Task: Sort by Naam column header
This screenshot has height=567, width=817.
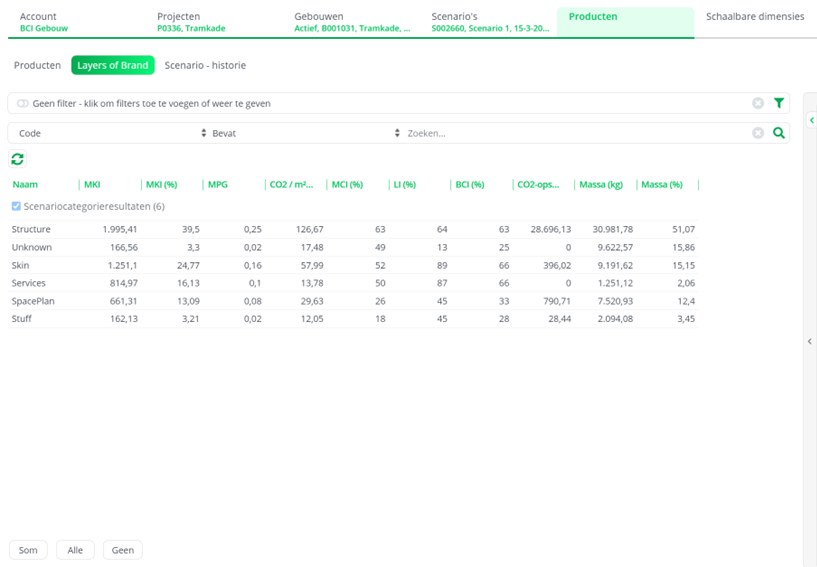Action: click(25, 184)
